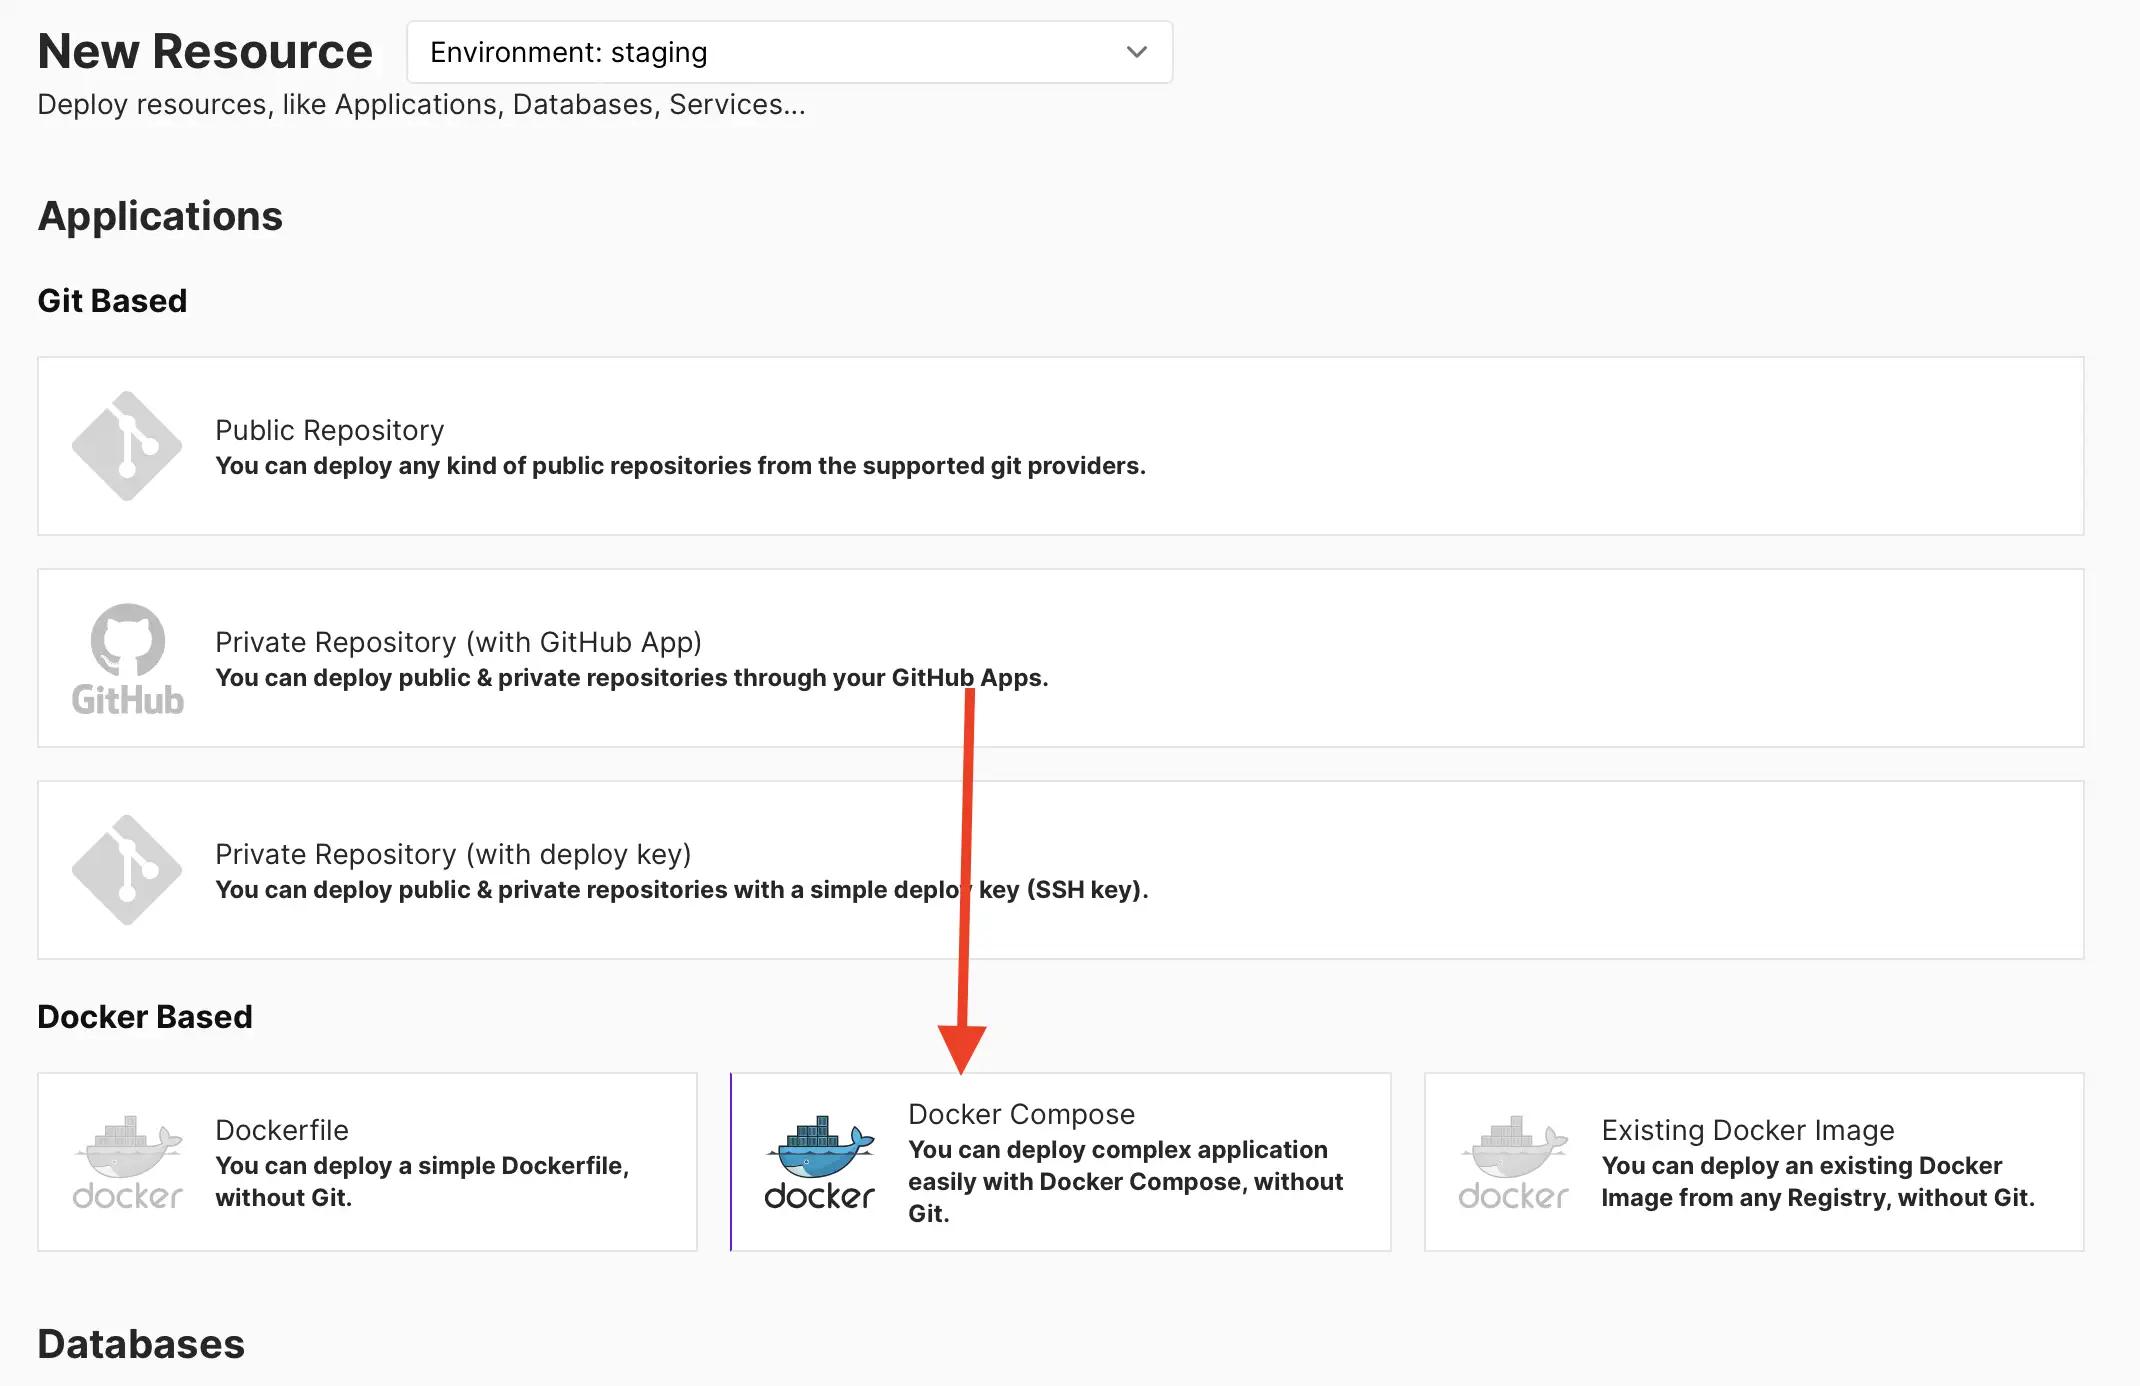Click the public repositories description text

click(680, 466)
